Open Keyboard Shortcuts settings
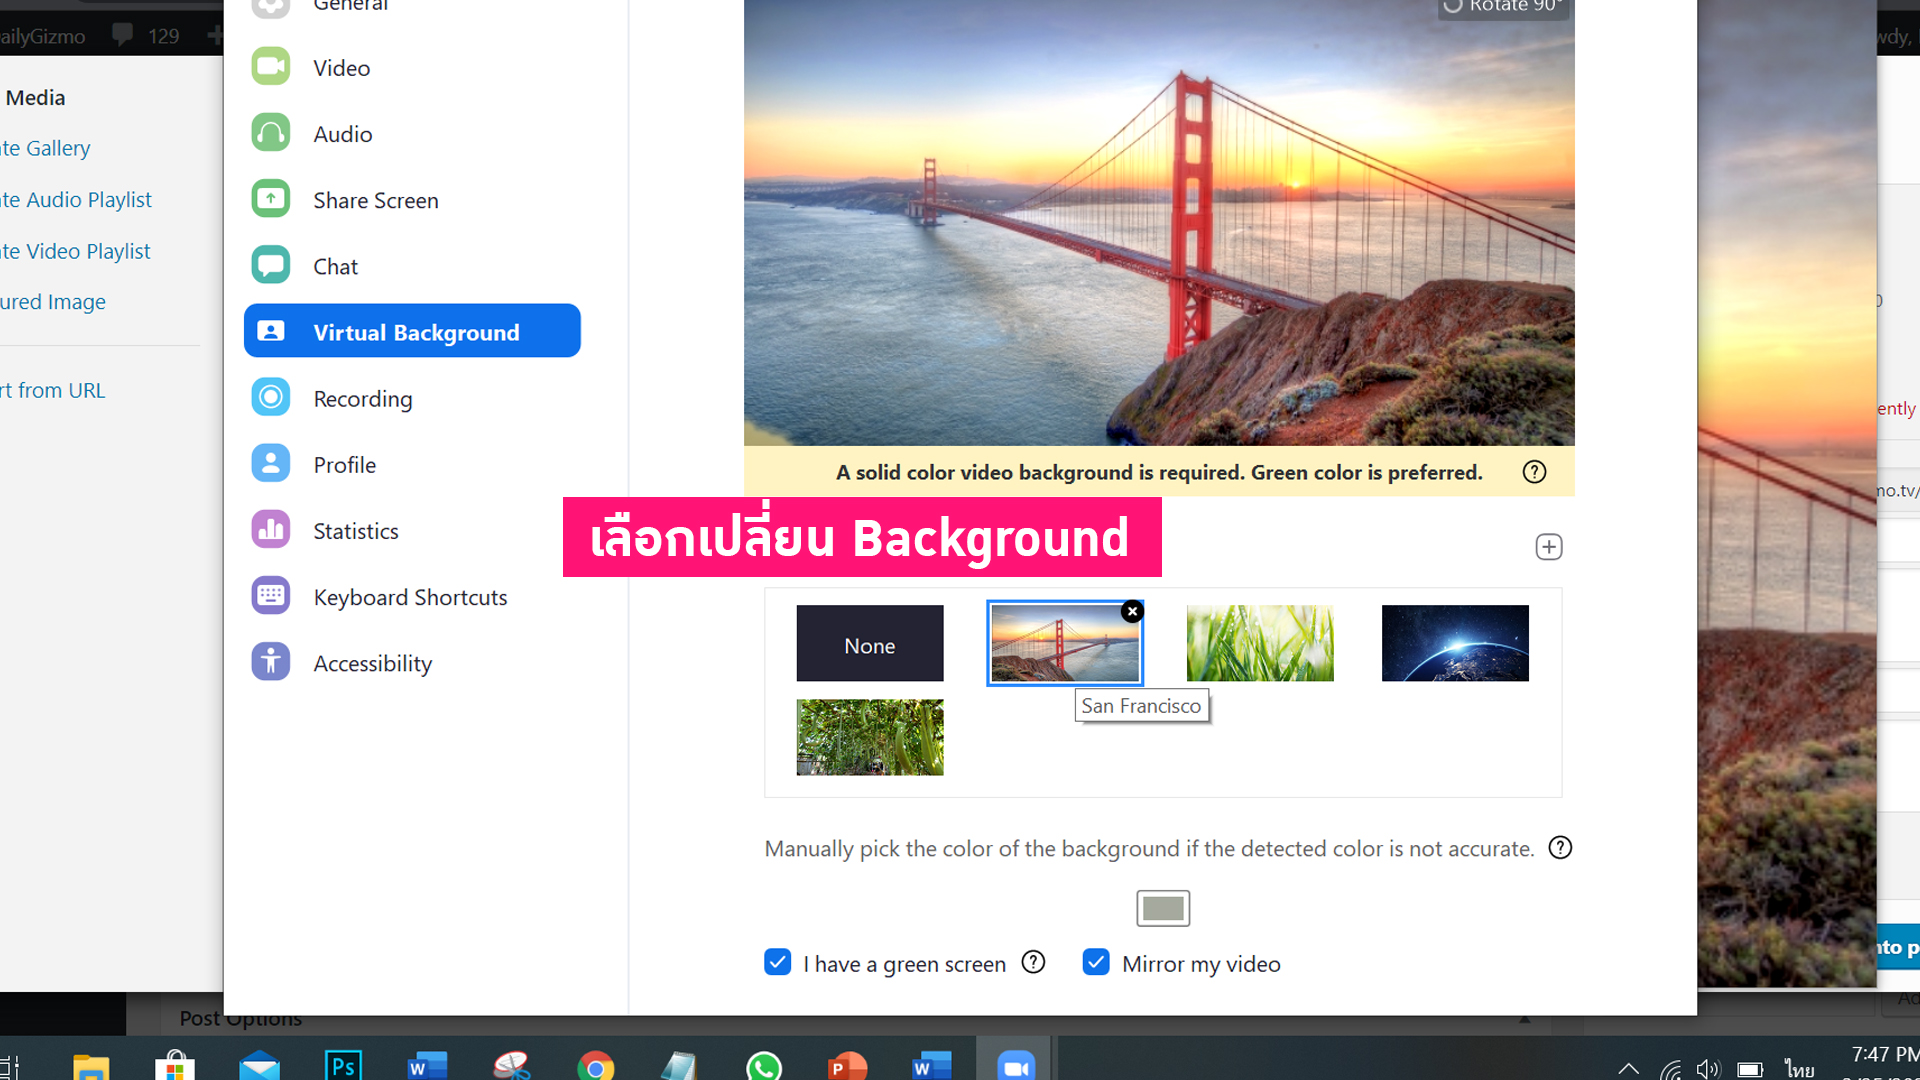Screen dimensions: 1920x1080 pos(410,597)
